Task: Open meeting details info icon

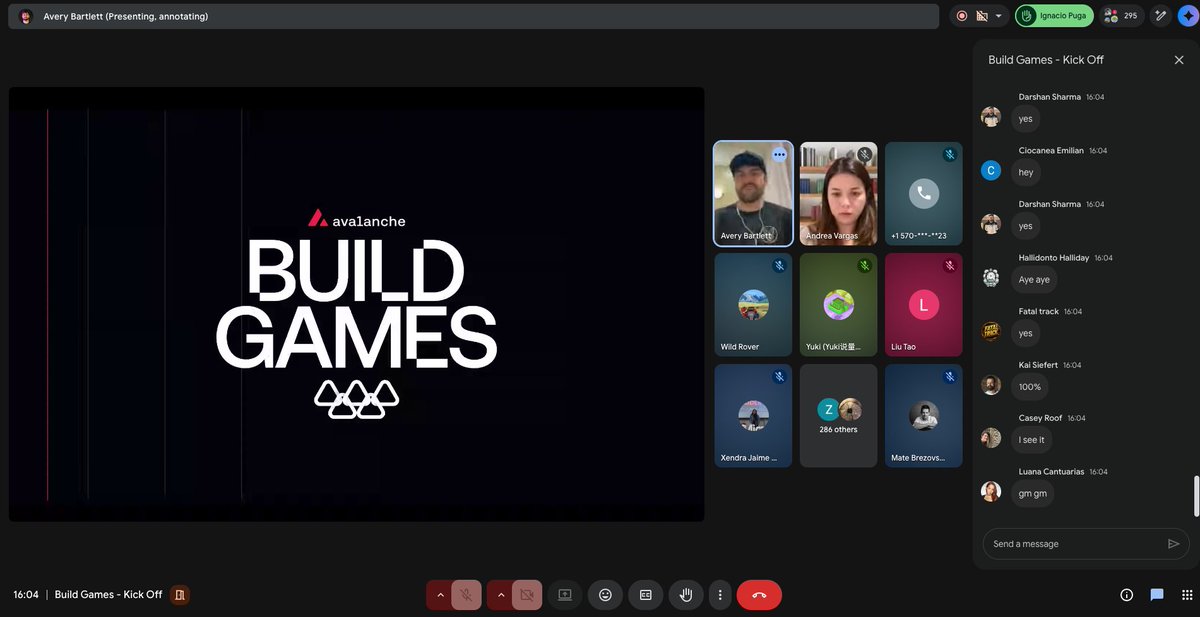Action: [x=1127, y=595]
